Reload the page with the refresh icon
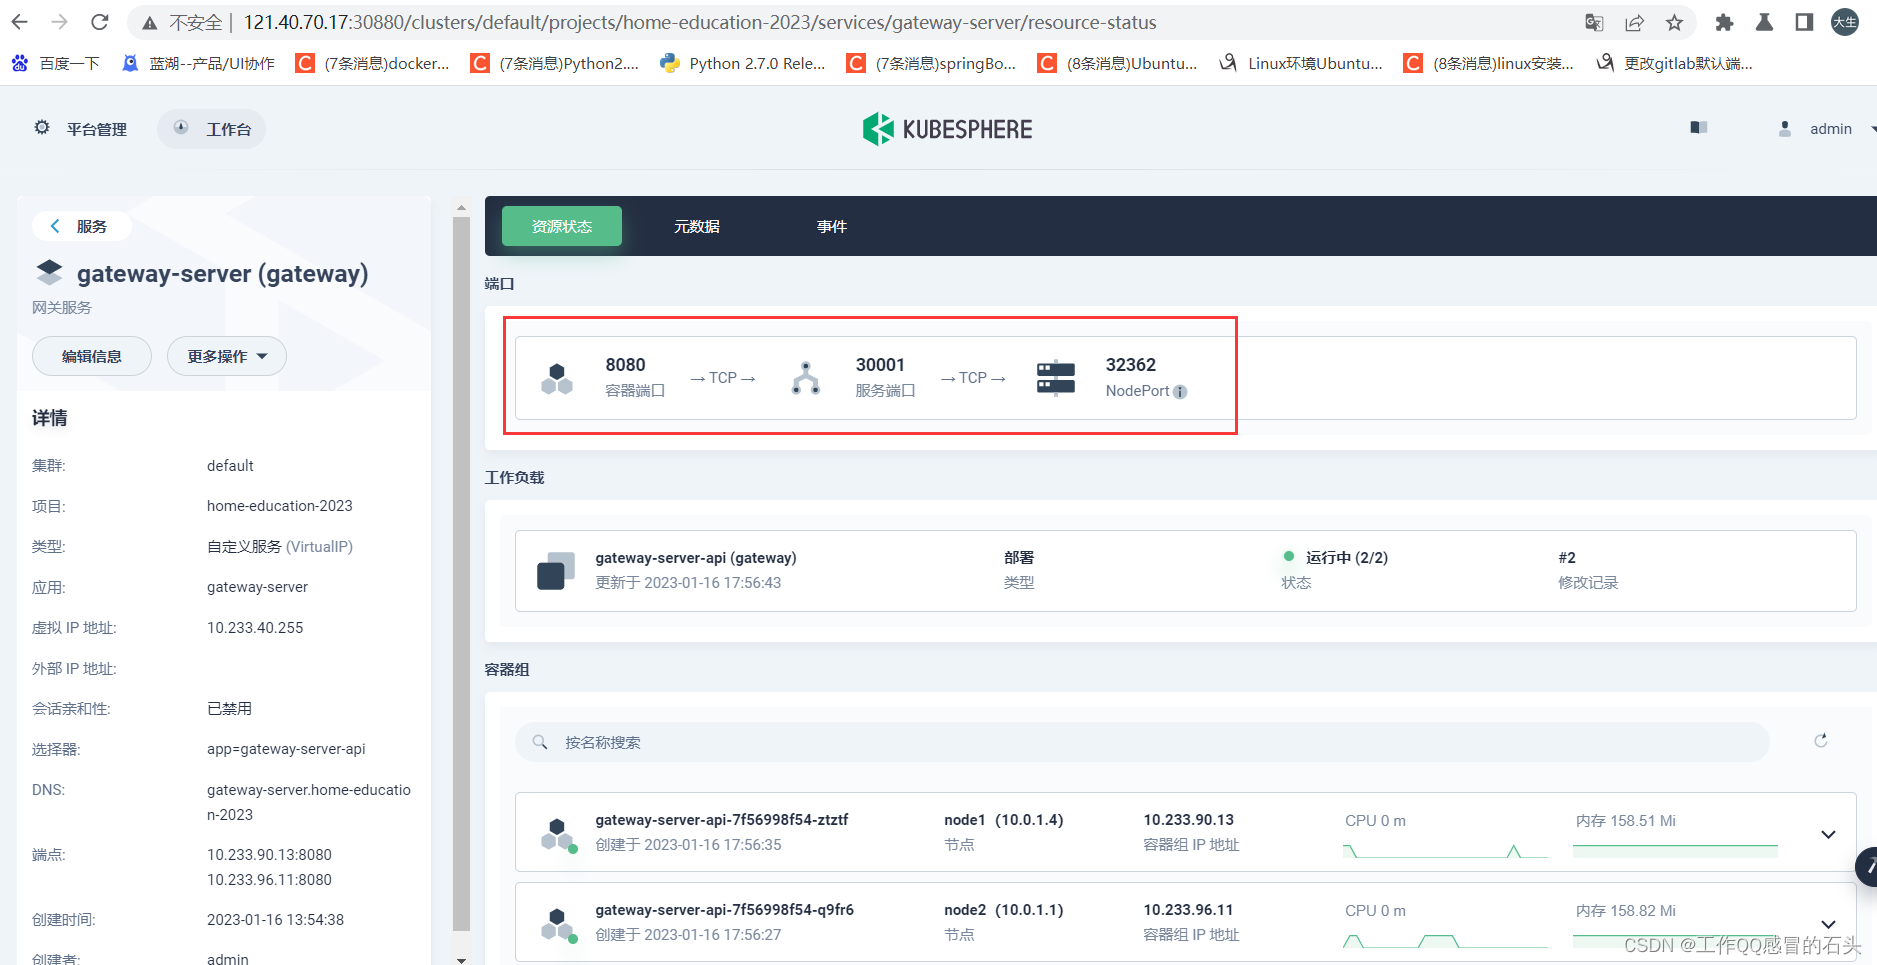The height and width of the screenshot is (965, 1877). pyautogui.click(x=99, y=22)
